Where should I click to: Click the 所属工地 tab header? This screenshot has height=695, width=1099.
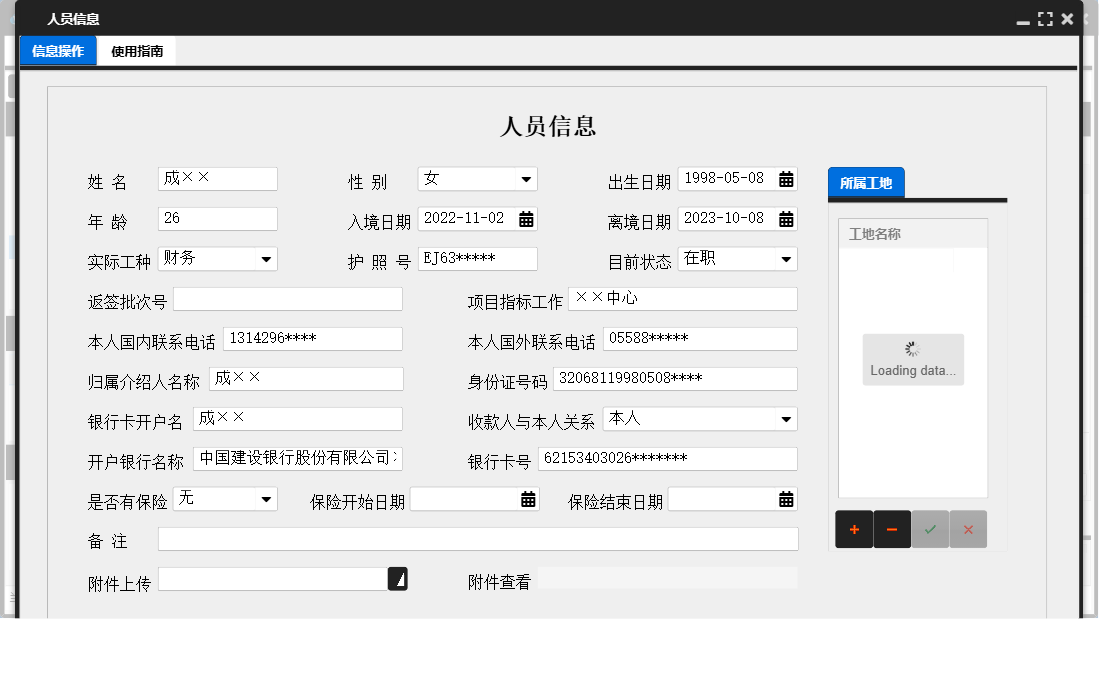point(865,182)
